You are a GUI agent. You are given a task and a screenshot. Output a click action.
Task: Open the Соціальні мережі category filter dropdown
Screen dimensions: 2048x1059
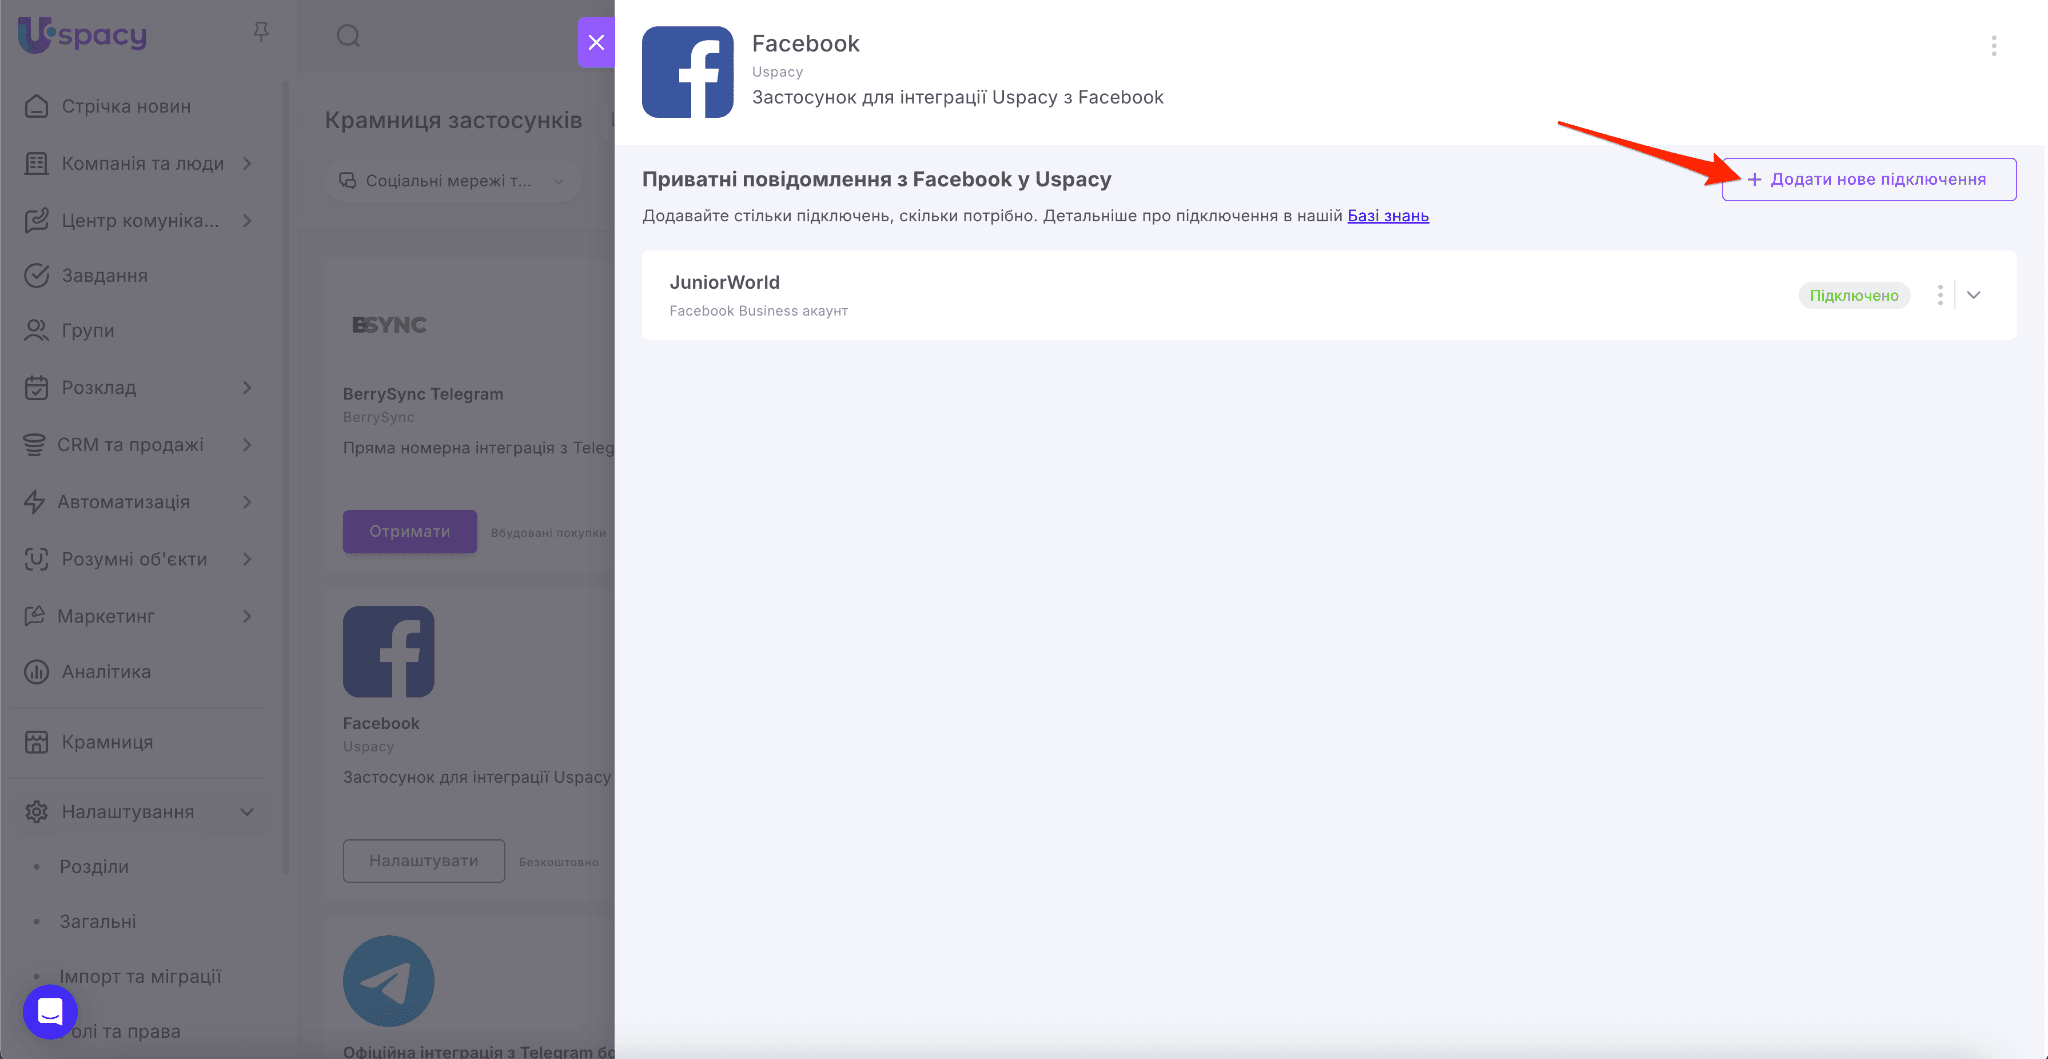coord(453,181)
